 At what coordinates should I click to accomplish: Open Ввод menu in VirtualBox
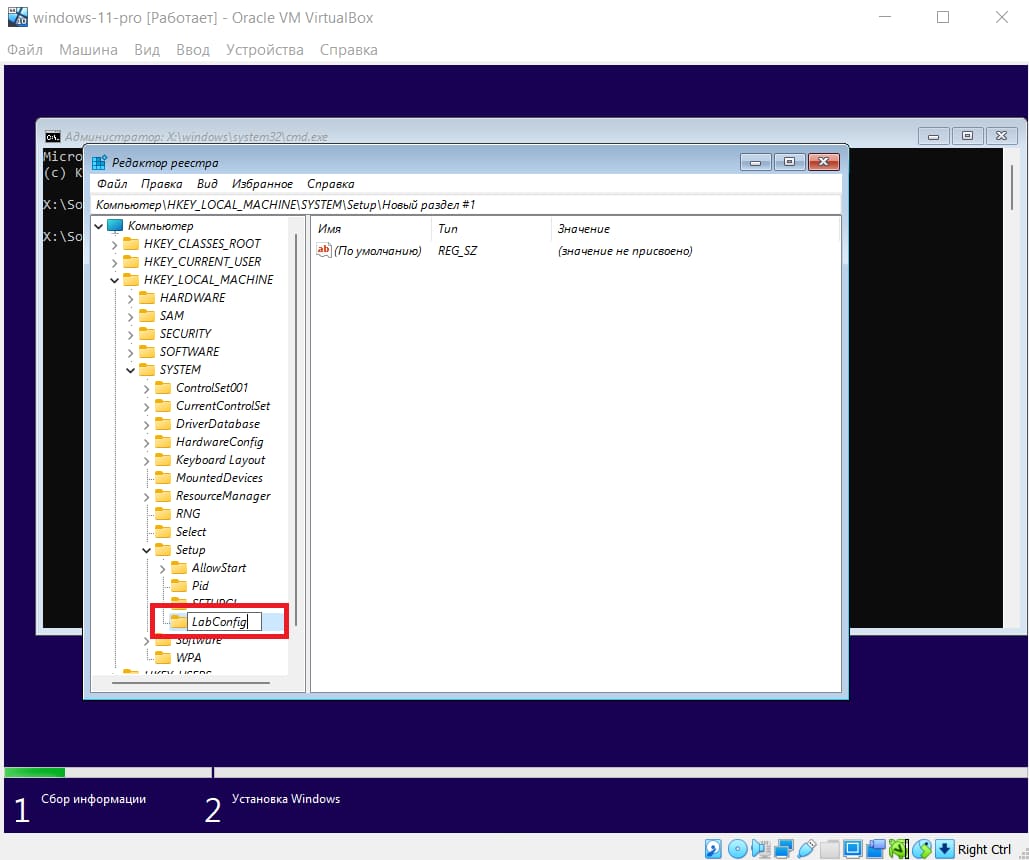tap(192, 50)
